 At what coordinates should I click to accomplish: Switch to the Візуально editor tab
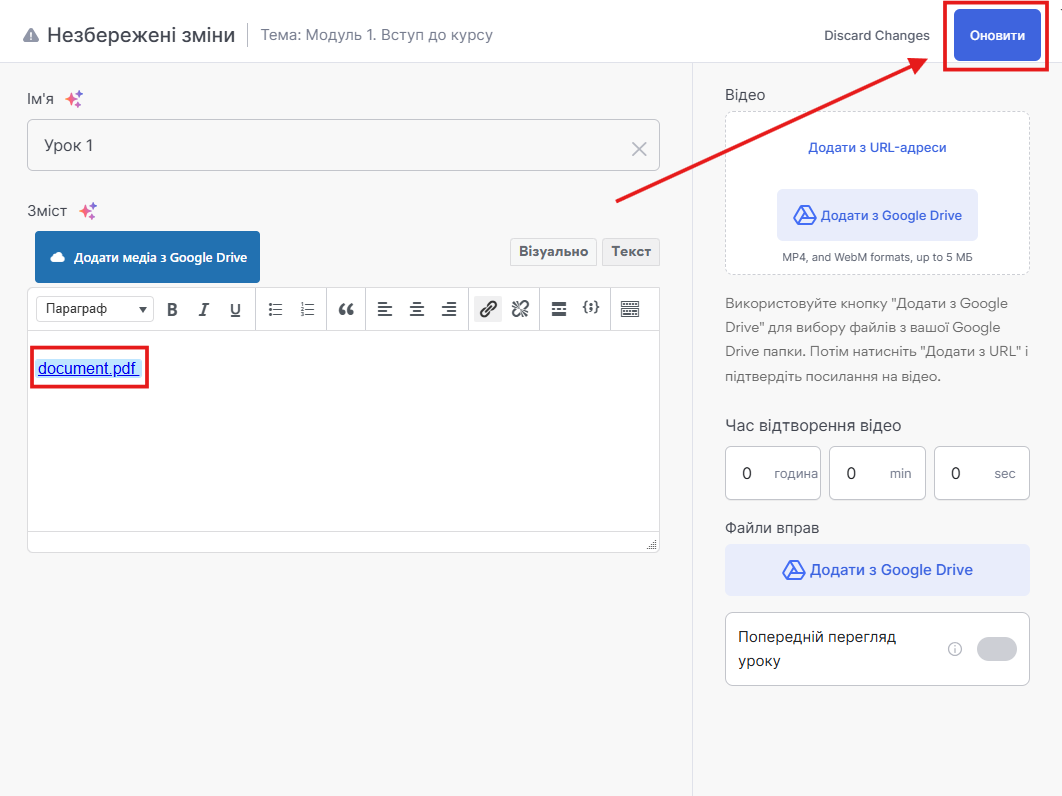(x=553, y=251)
